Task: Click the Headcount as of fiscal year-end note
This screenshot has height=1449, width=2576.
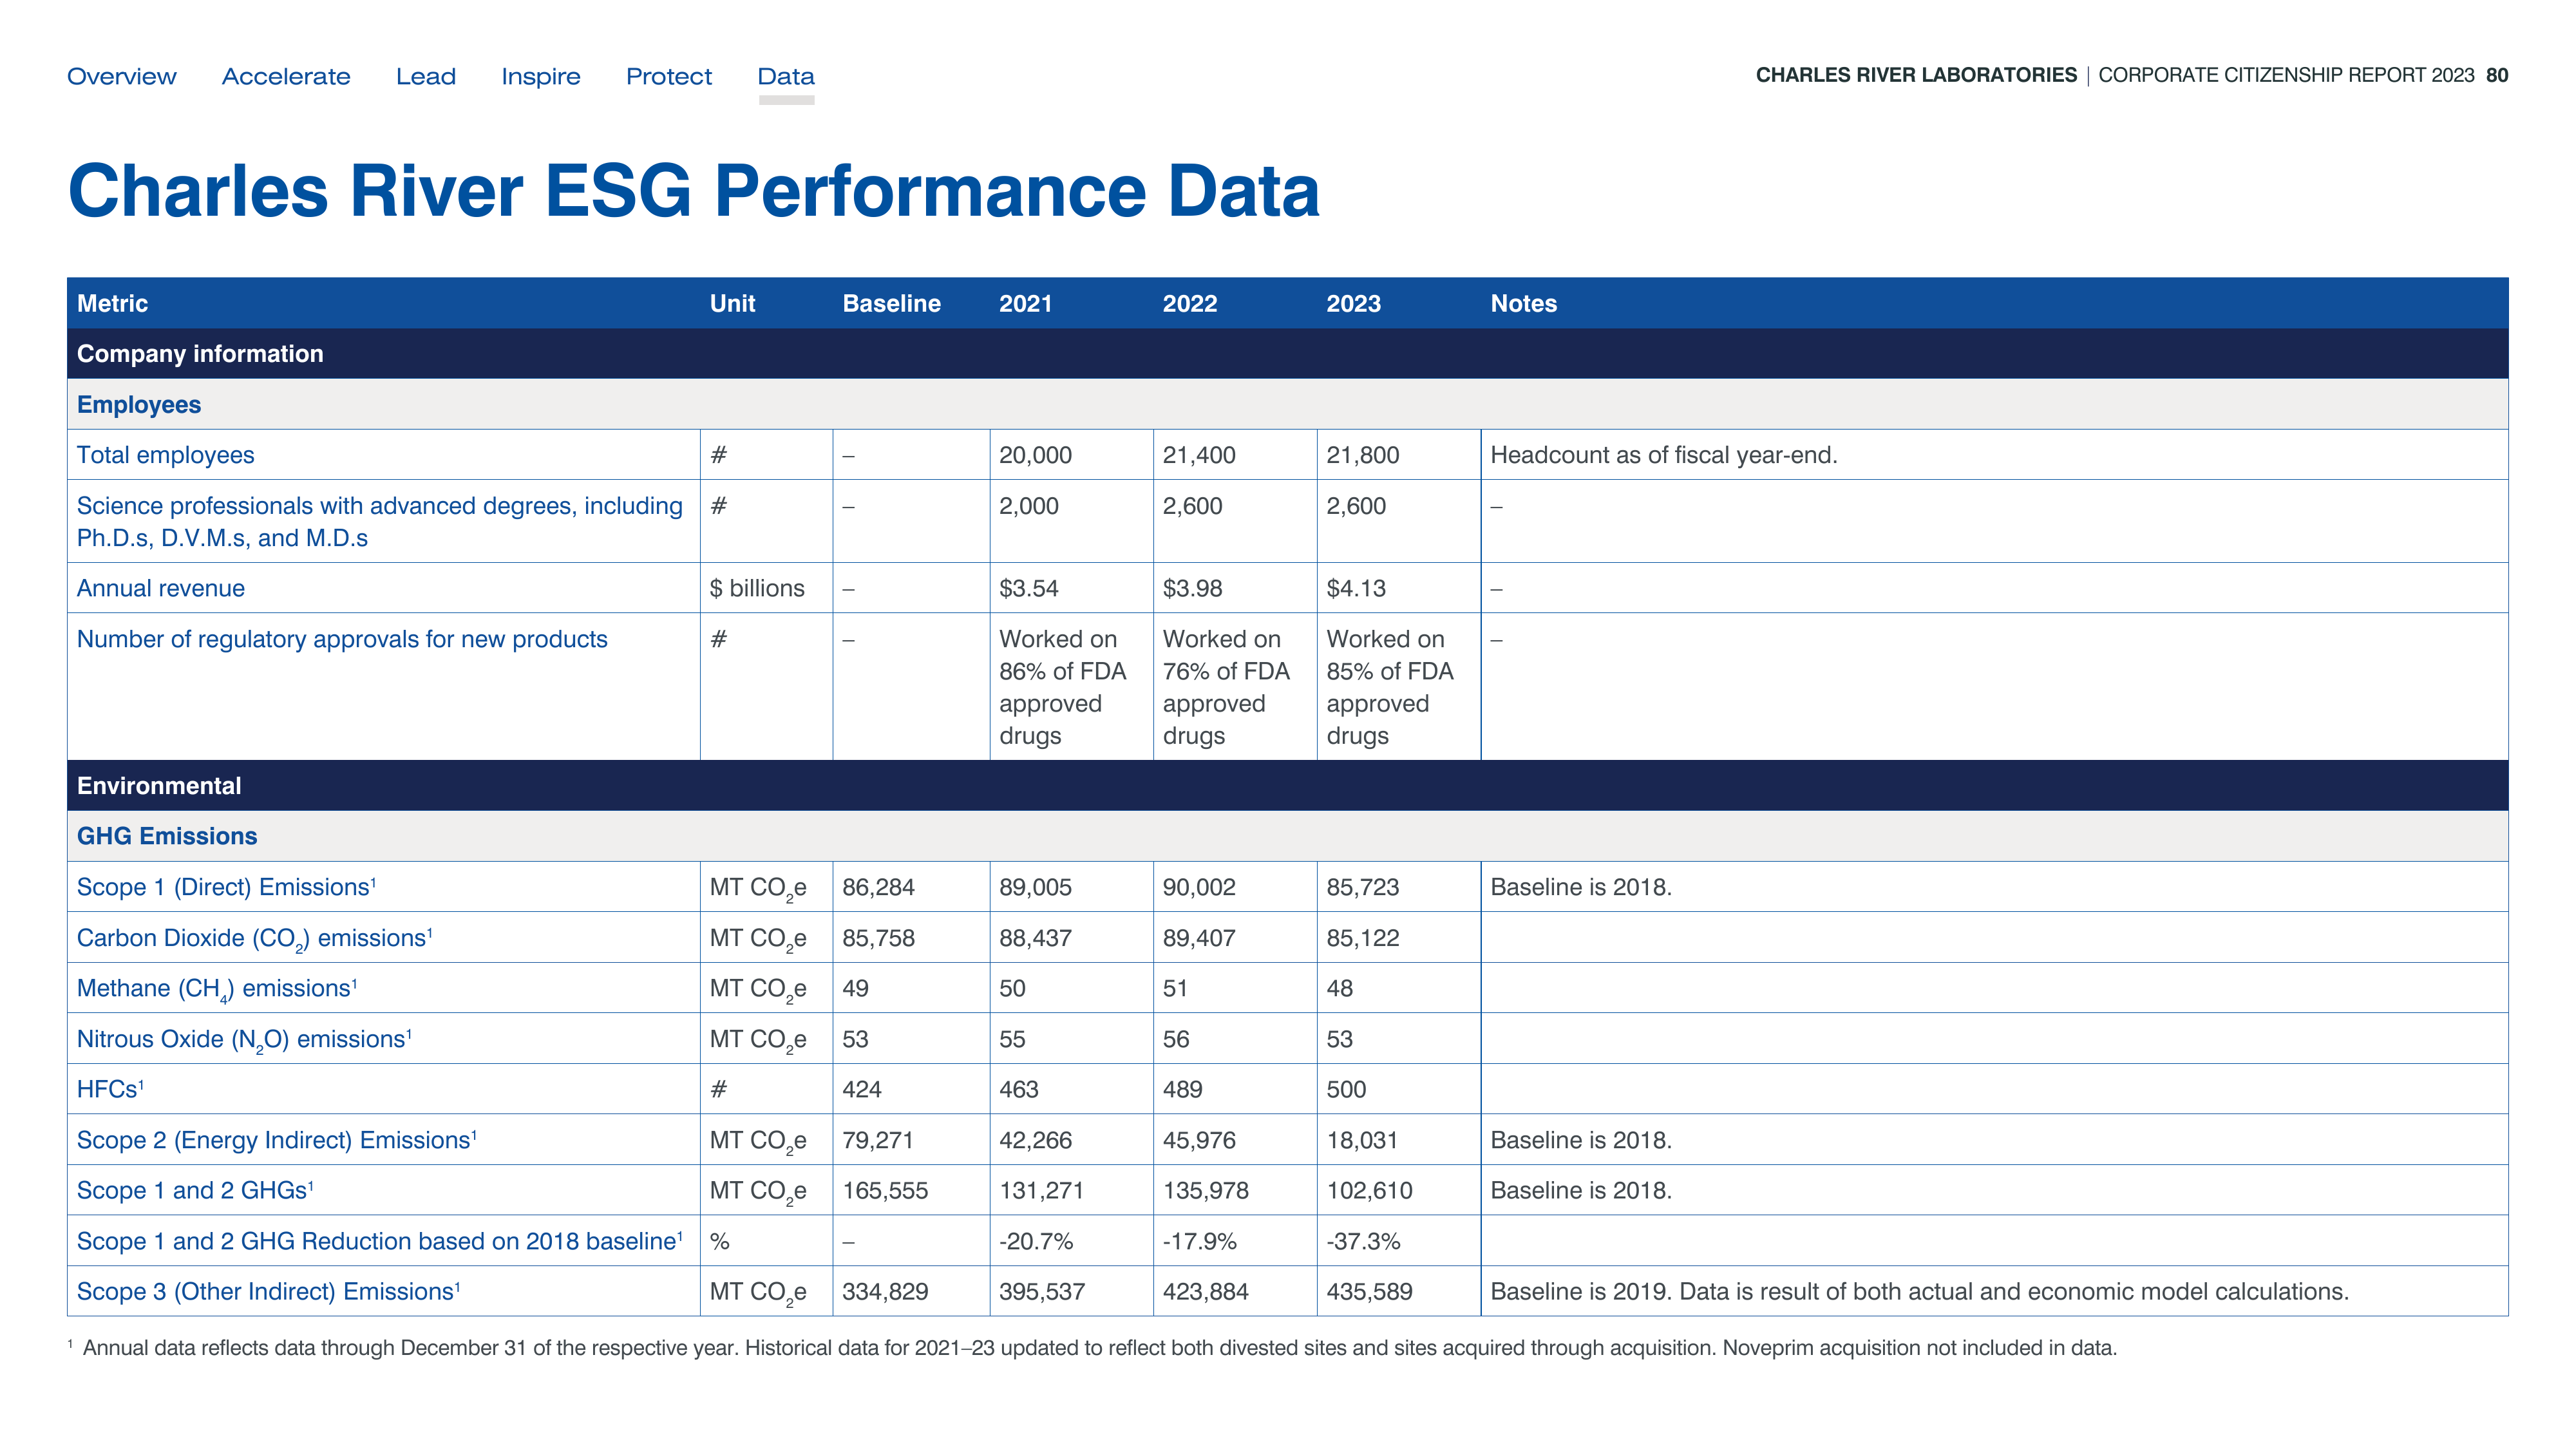Action: point(1663,455)
